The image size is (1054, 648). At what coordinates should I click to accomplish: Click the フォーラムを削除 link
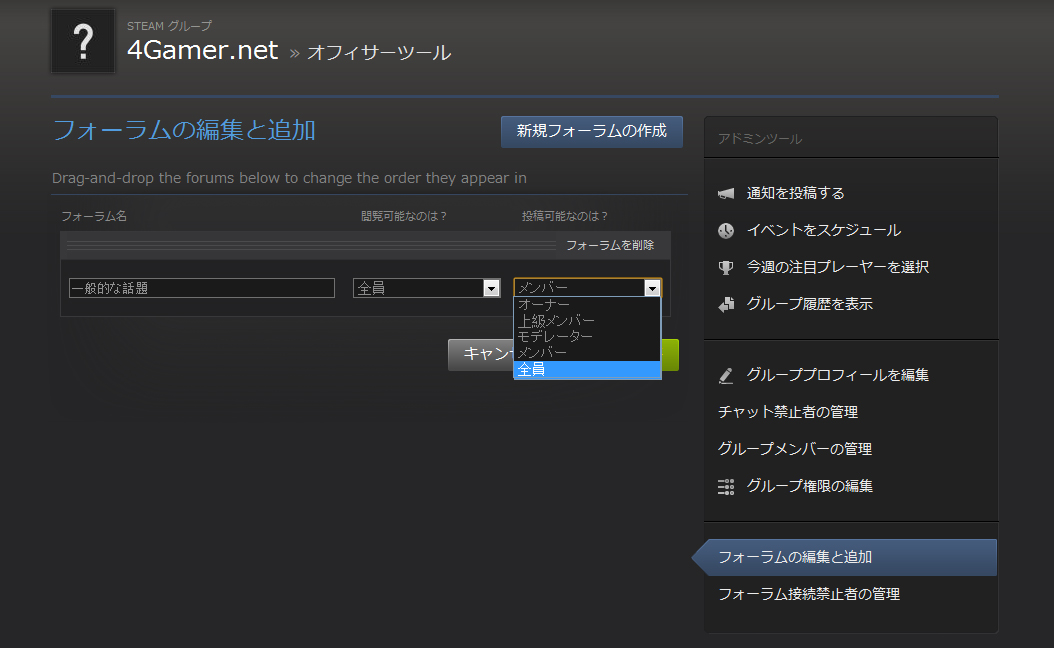[x=610, y=245]
